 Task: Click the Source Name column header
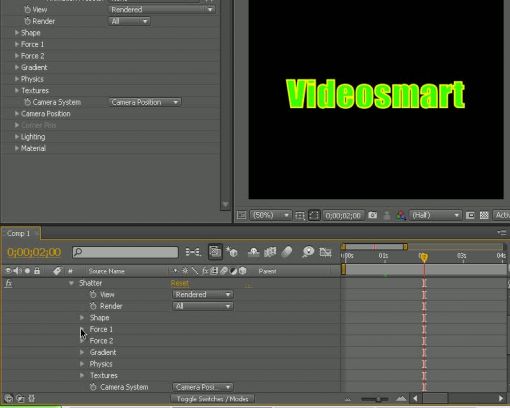tap(107, 271)
